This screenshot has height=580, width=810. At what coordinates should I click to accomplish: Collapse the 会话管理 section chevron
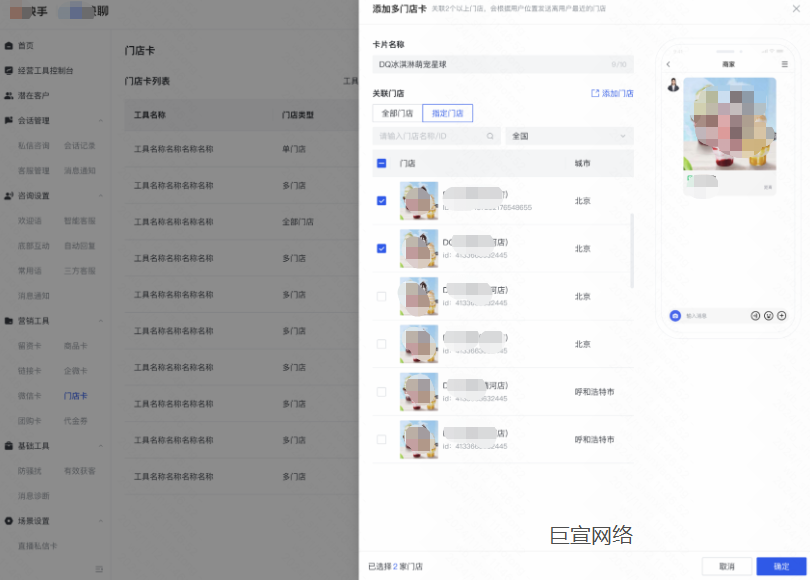tap(101, 120)
